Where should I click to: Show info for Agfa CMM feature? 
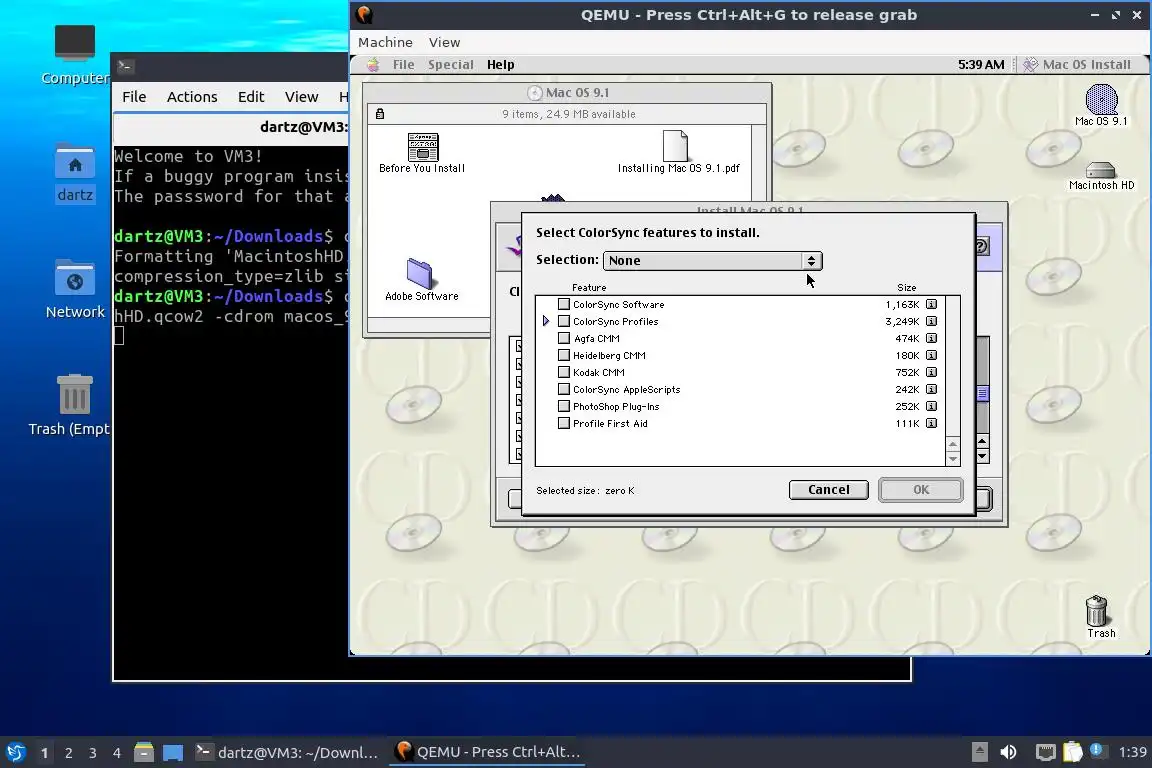click(x=931, y=338)
